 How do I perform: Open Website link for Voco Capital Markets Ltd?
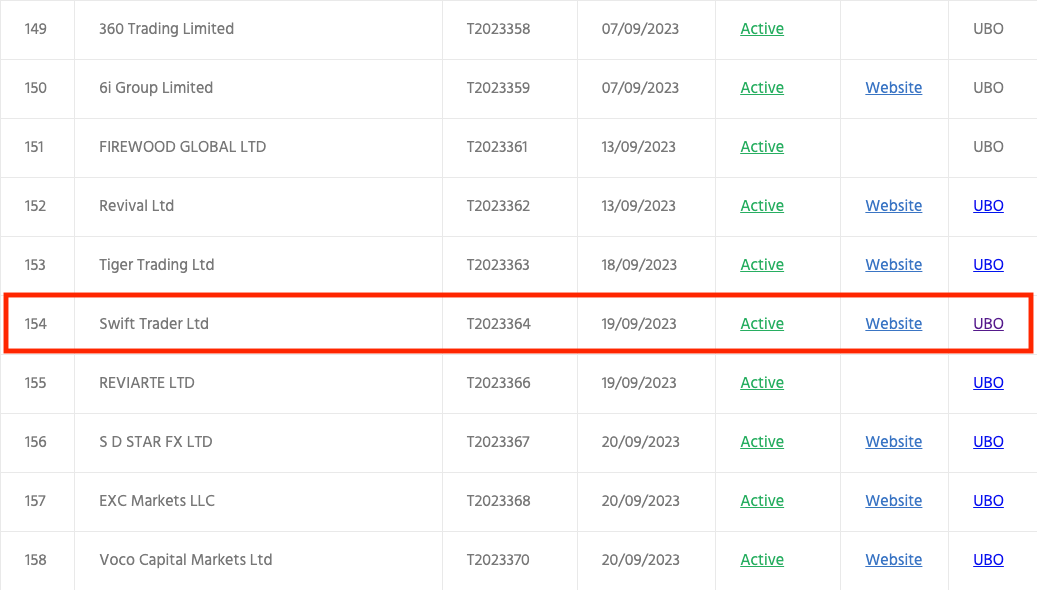893,560
